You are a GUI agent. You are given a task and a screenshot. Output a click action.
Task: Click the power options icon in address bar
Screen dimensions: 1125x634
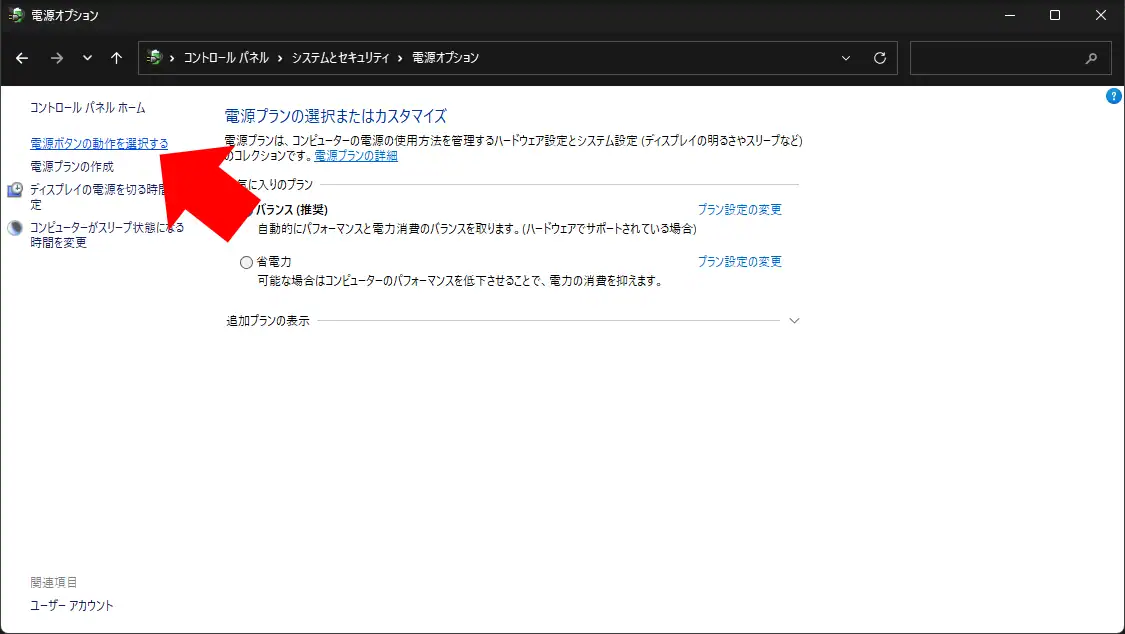[154, 58]
